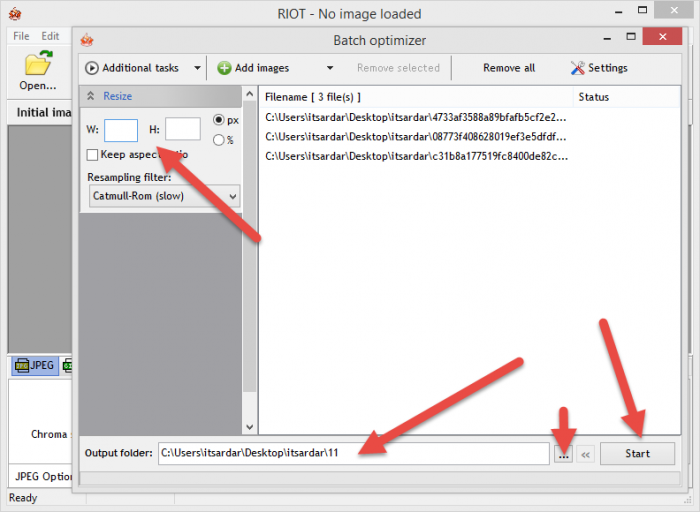
Task: Select the percent radio button
Action: tap(218, 140)
